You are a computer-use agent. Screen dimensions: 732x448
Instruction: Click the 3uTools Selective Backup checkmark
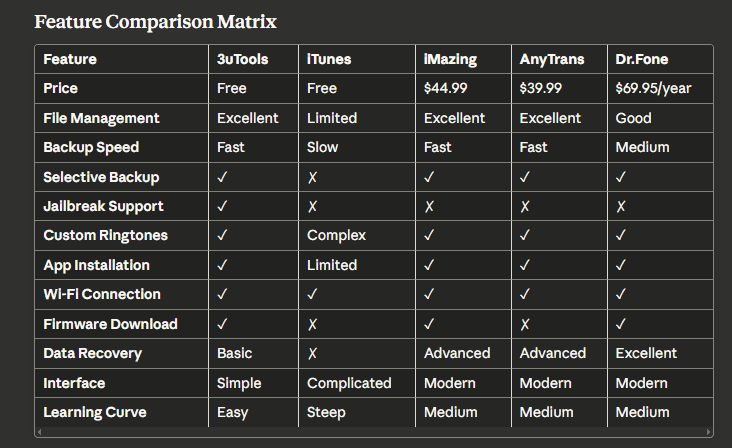pyautogui.click(x=222, y=177)
